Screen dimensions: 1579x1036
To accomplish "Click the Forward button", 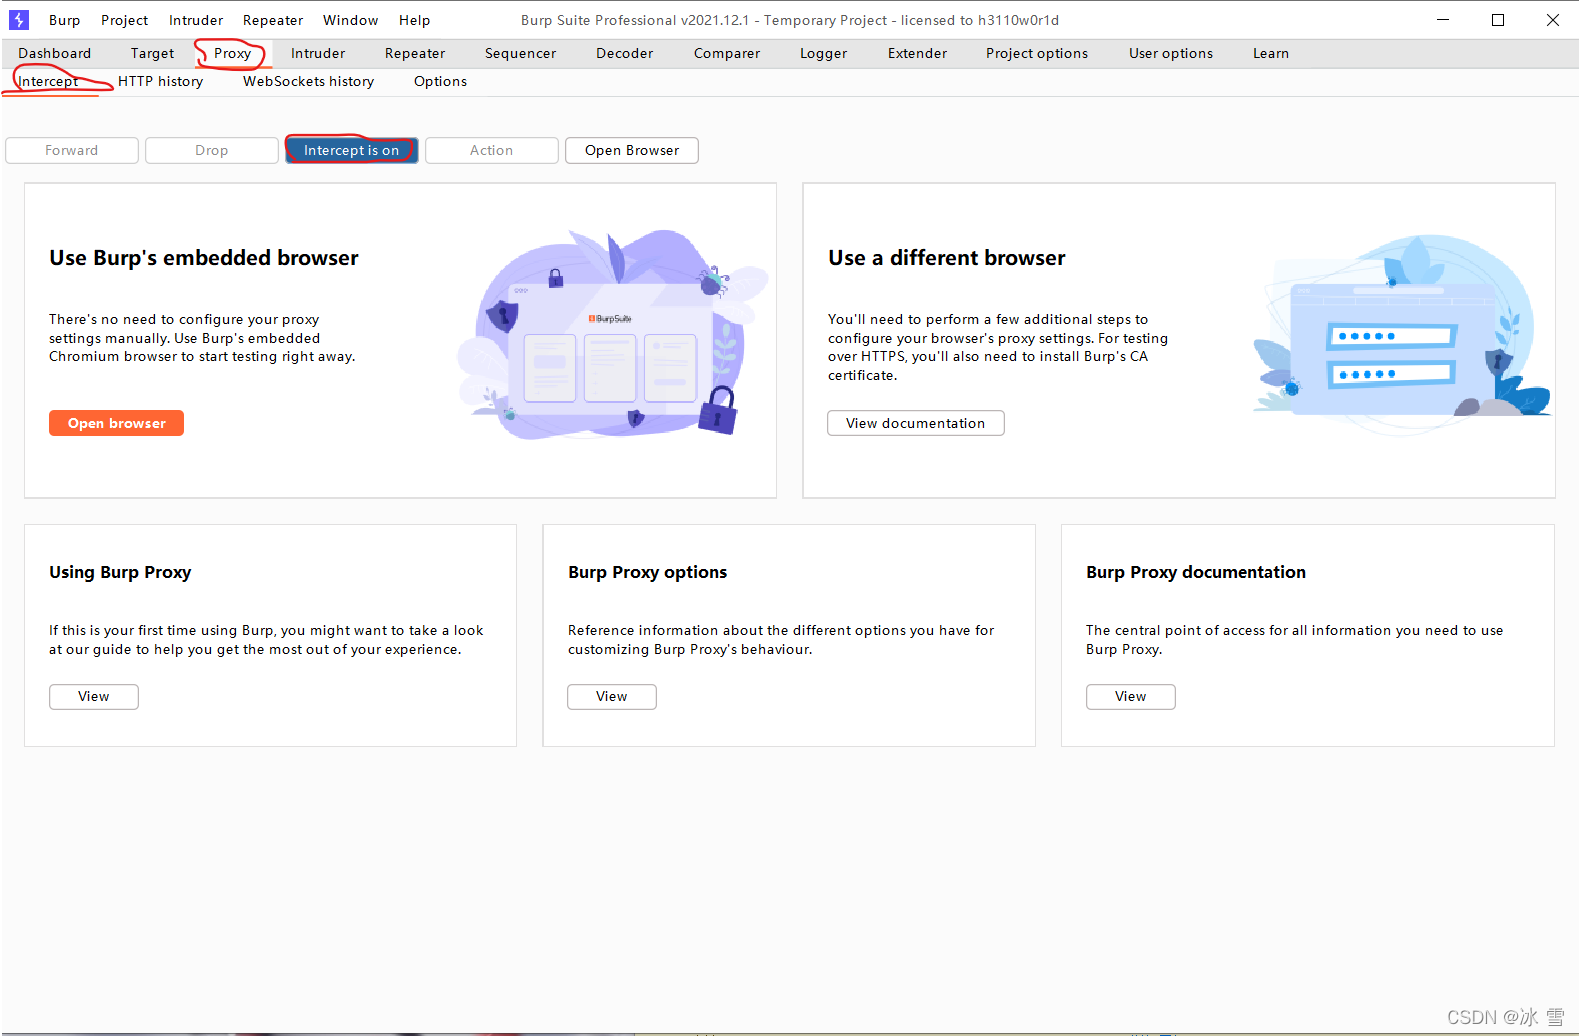I will (x=72, y=150).
